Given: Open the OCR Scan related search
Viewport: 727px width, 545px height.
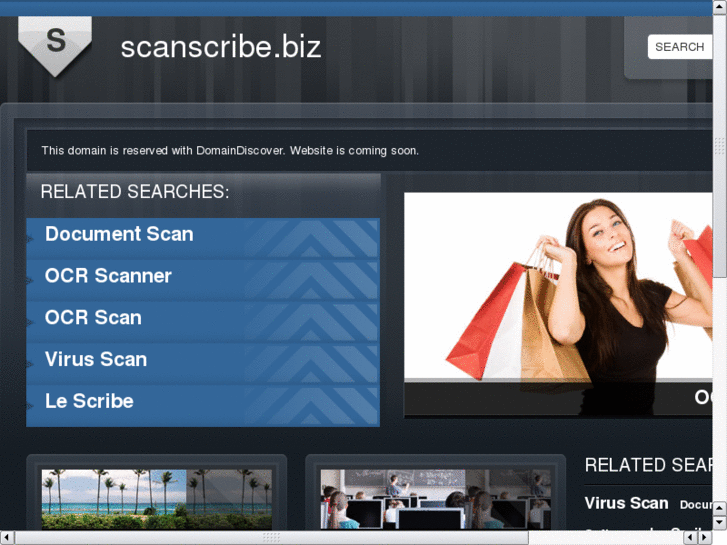Looking at the screenshot, I should 93,317.
